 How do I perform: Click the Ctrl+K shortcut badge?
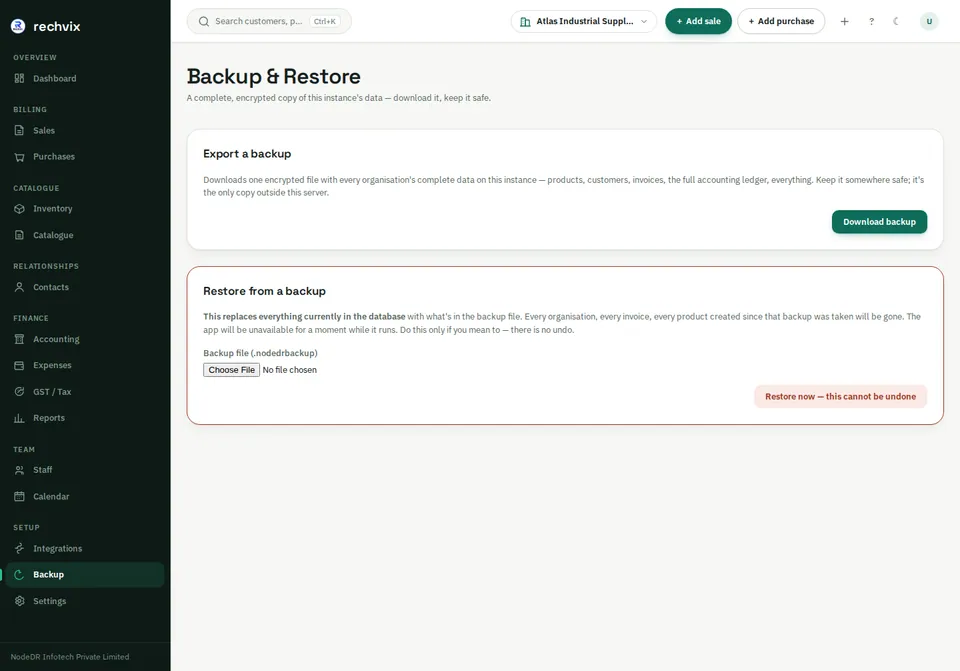coord(324,21)
